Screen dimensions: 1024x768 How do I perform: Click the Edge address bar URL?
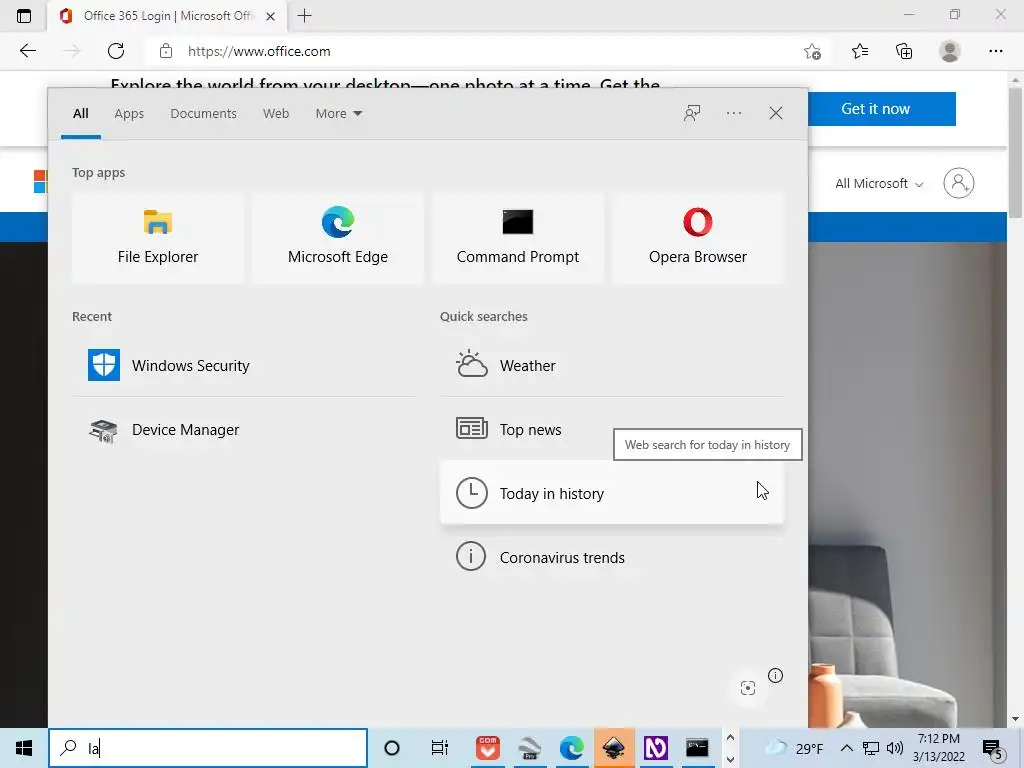pyautogui.click(x=259, y=51)
